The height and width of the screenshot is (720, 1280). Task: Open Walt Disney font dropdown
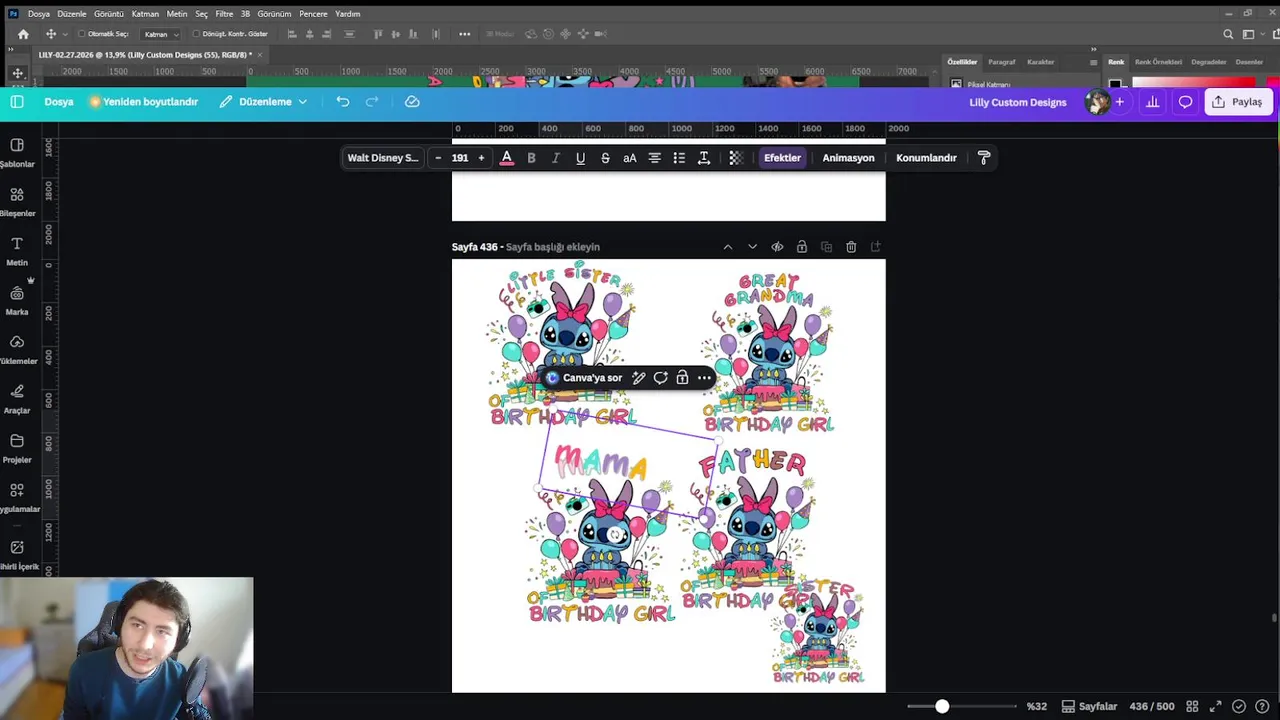tap(383, 158)
